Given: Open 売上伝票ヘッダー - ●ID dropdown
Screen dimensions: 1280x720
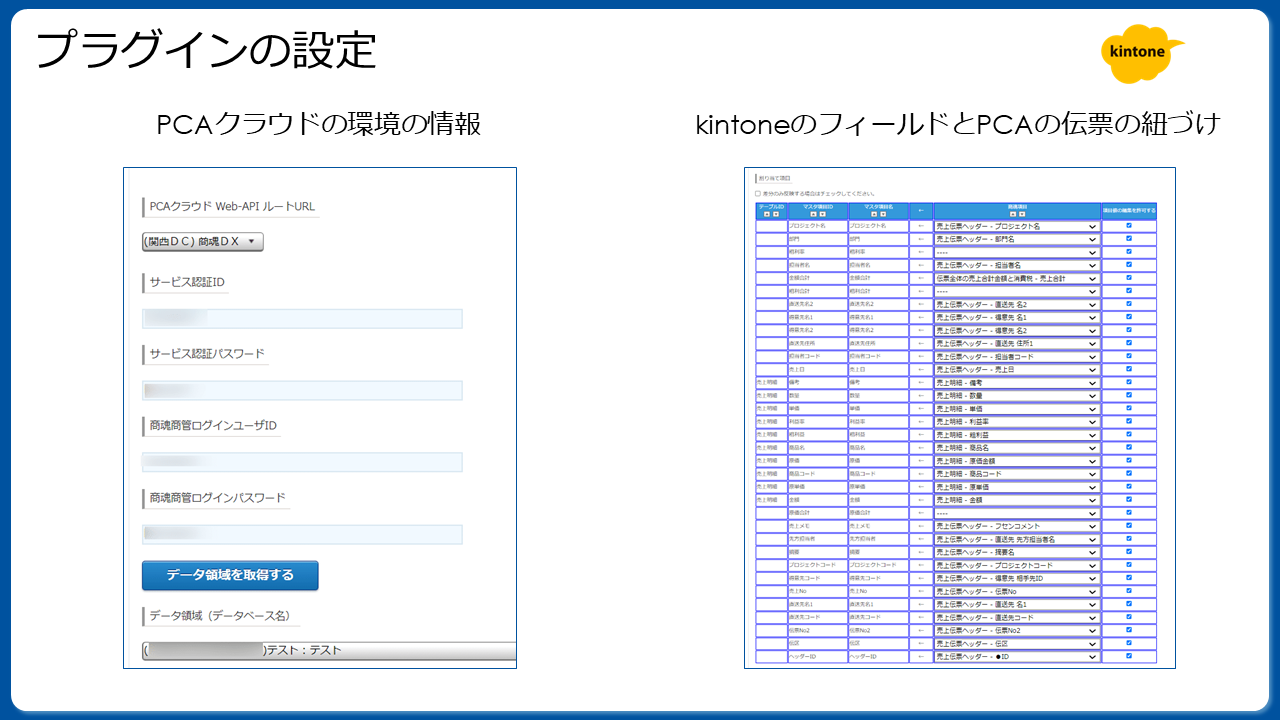Looking at the screenshot, I should [1017, 656].
